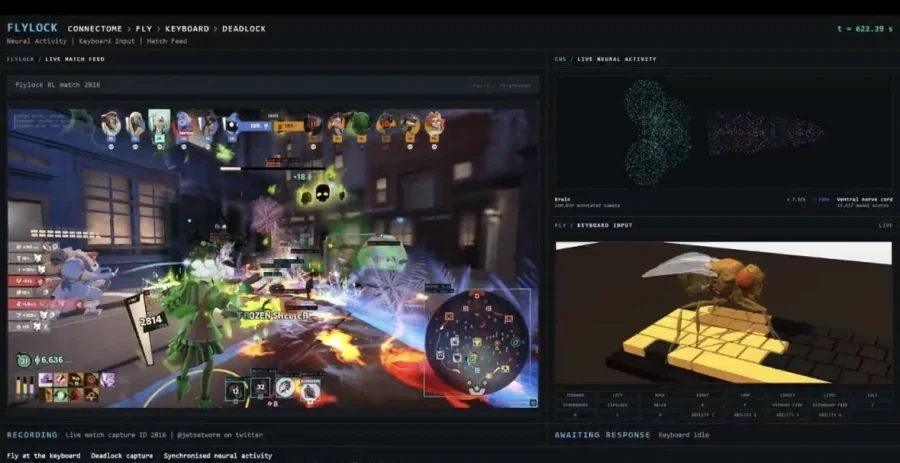Toggle the FORWARD key indicator
Screen dimensions: 900x463
coord(576,395)
